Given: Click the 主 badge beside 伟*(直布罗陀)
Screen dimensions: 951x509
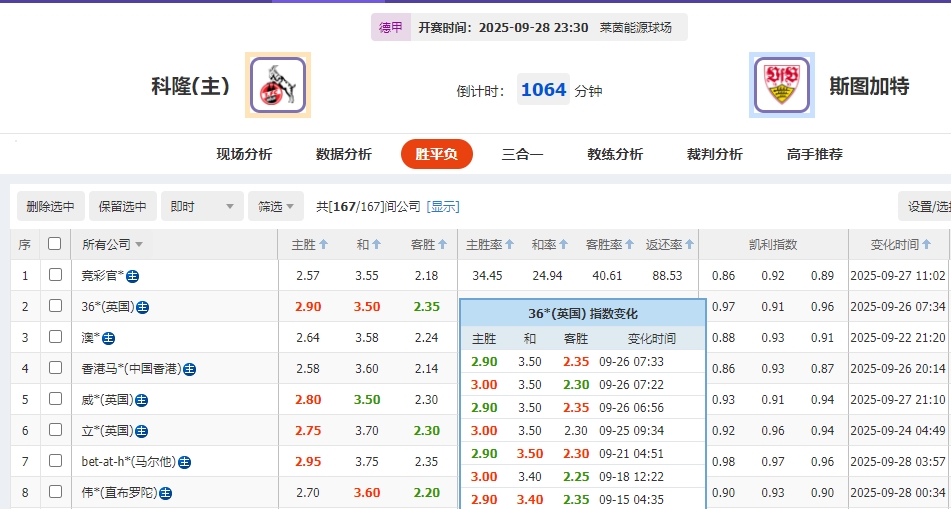Looking at the screenshot, I should (x=165, y=493).
